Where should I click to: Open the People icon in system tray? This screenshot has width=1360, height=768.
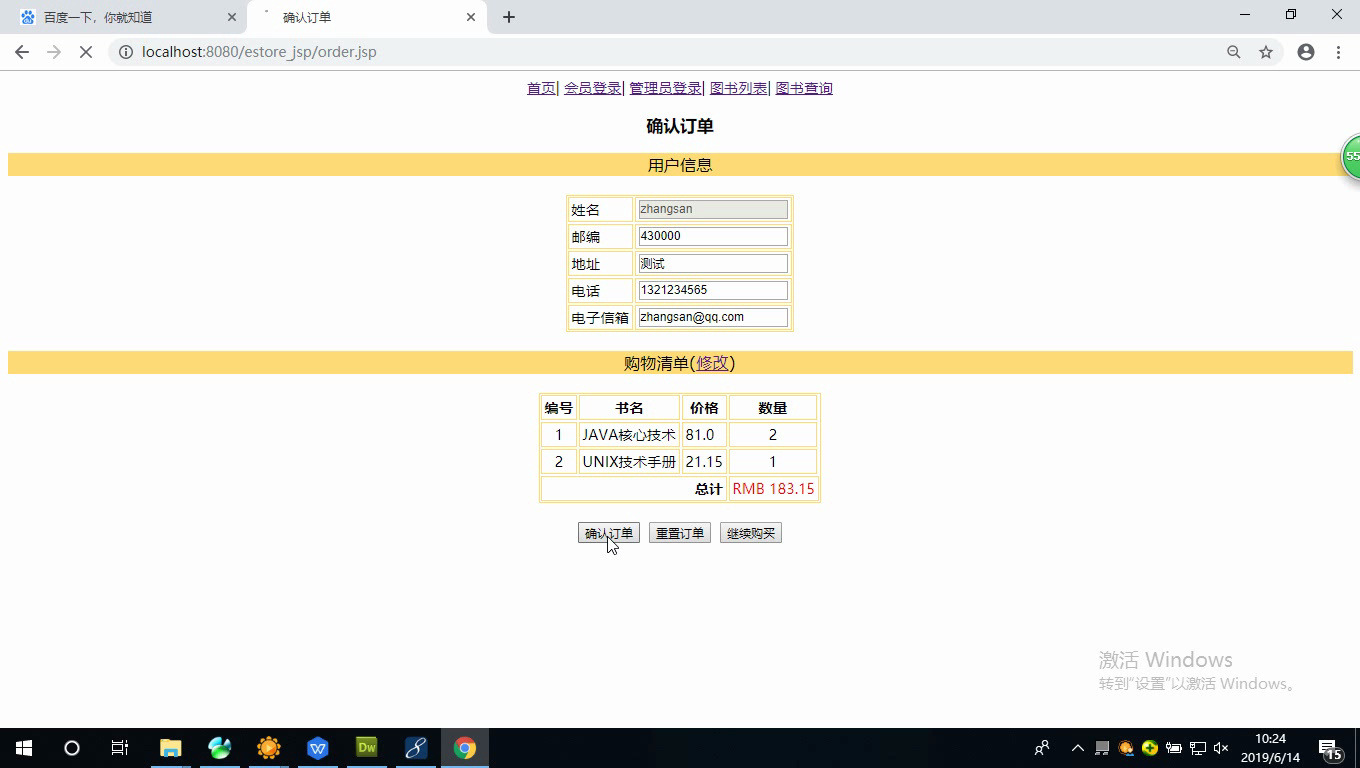(1042, 748)
